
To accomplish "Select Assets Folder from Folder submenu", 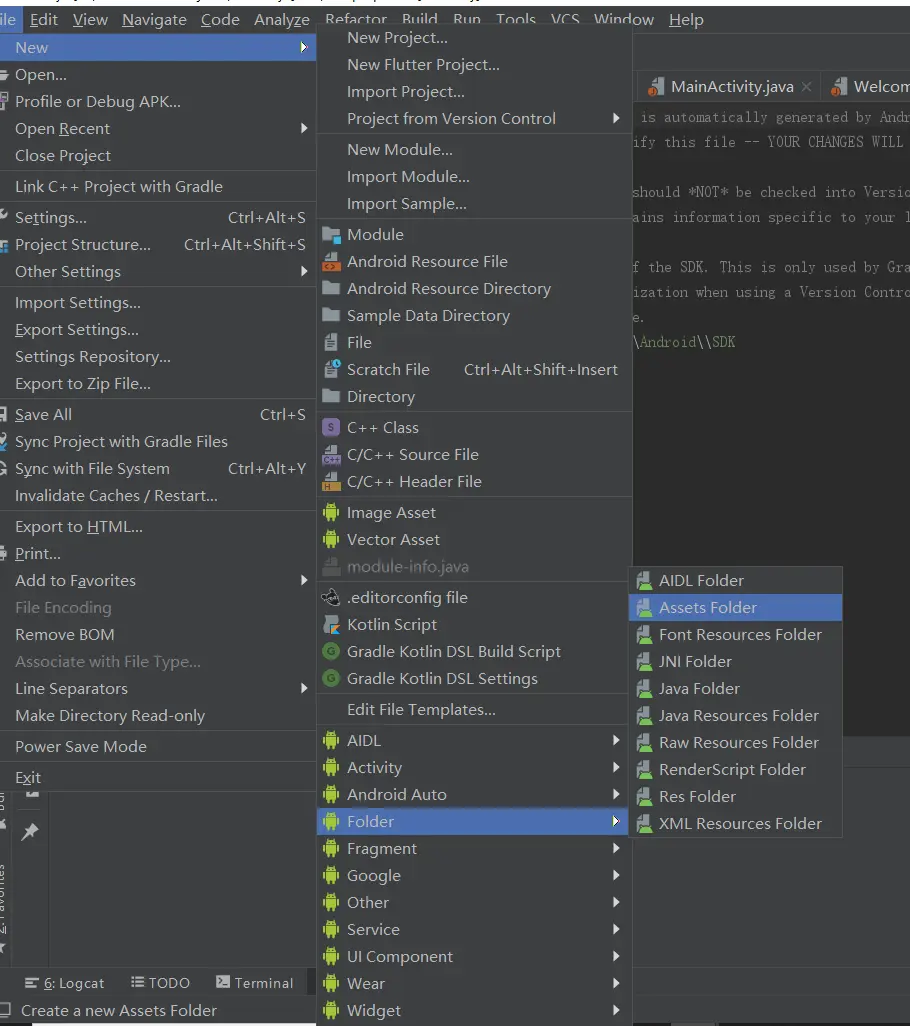I will 735,608.
